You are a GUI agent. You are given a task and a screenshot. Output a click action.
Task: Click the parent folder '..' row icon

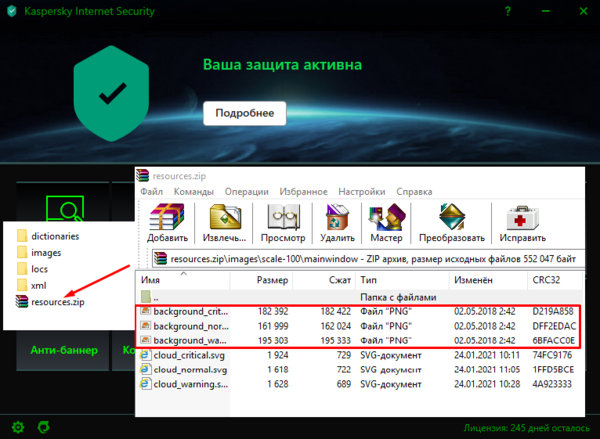point(146,297)
